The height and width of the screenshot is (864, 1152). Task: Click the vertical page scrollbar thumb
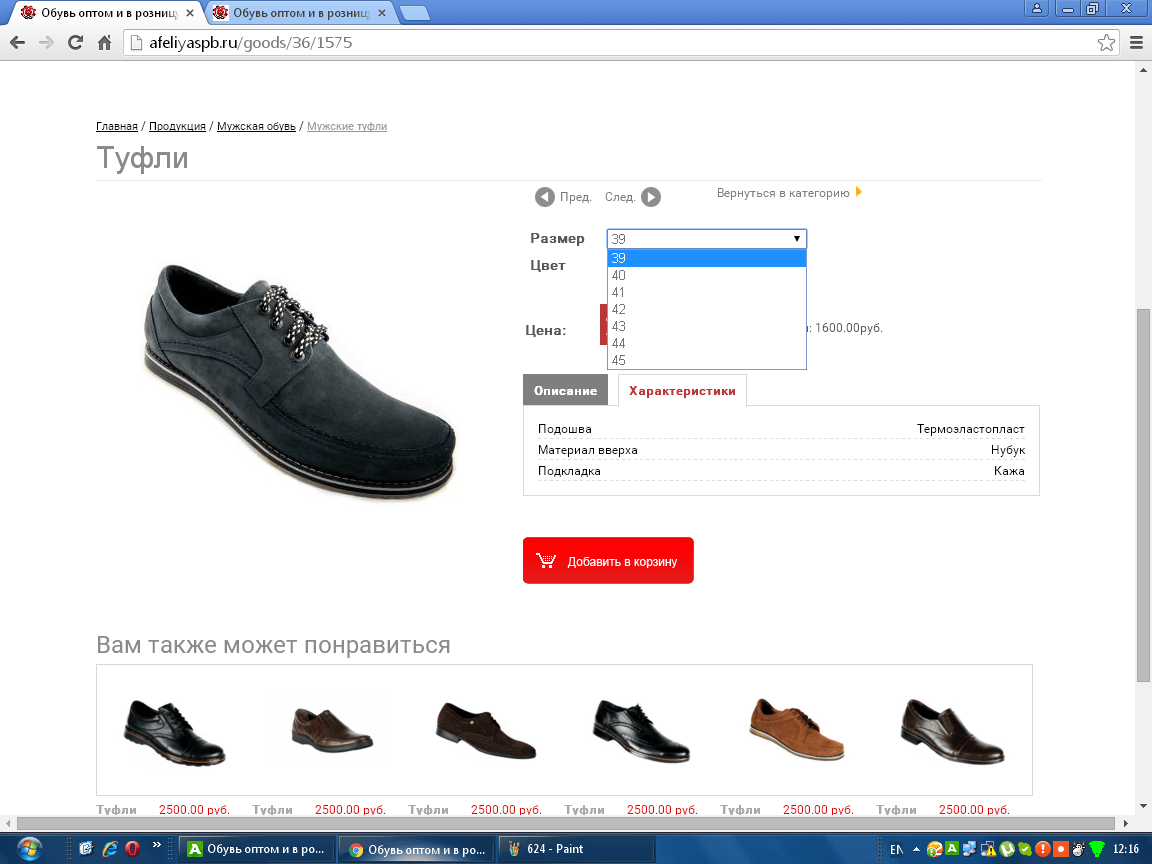(x=1143, y=496)
